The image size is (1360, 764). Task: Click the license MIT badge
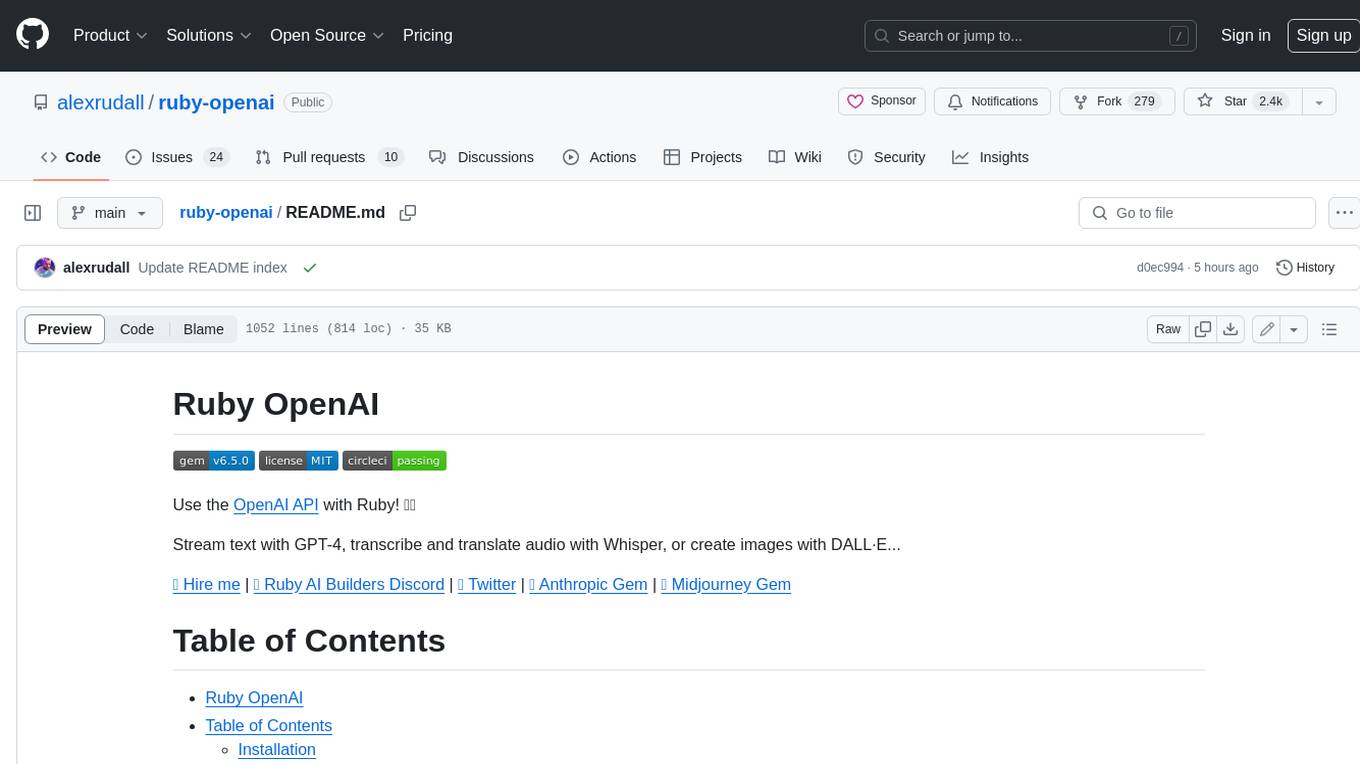coord(299,461)
